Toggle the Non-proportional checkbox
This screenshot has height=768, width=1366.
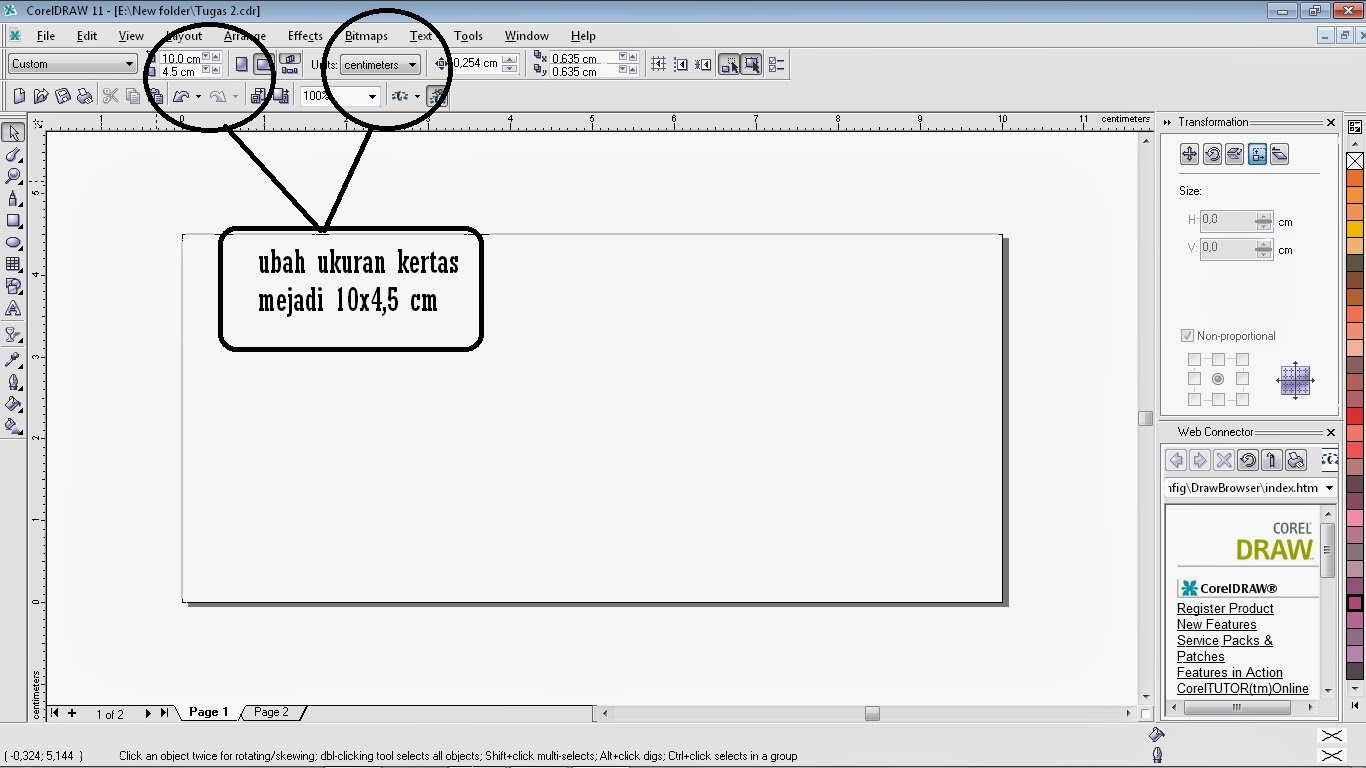pyautogui.click(x=1188, y=336)
